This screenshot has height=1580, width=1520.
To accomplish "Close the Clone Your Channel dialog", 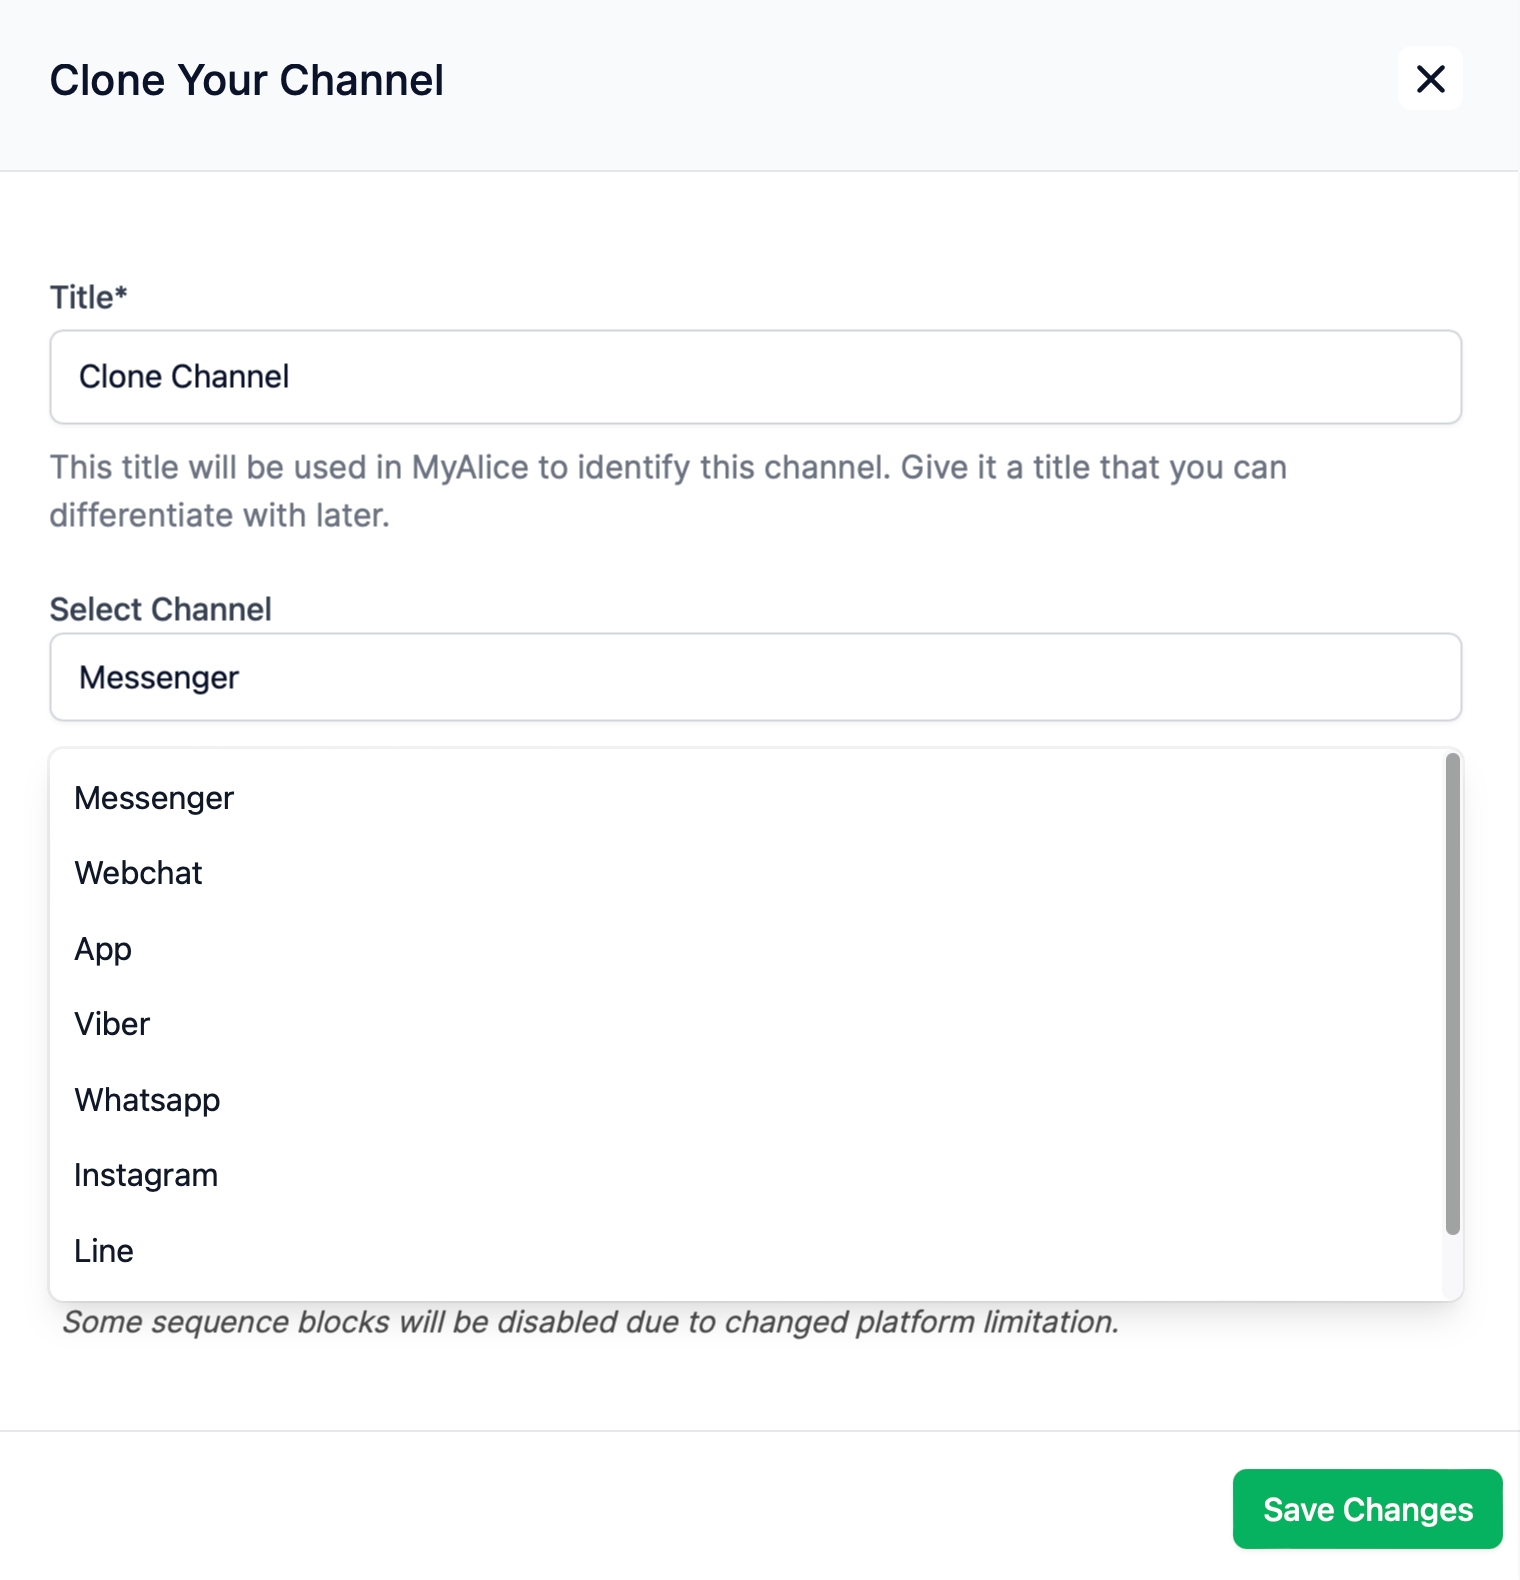I will [1430, 79].
